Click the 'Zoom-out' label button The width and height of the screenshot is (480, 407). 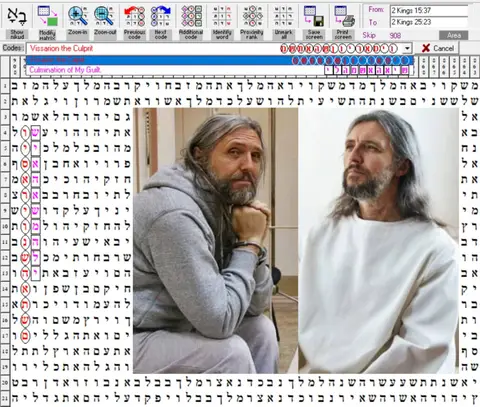105,33
